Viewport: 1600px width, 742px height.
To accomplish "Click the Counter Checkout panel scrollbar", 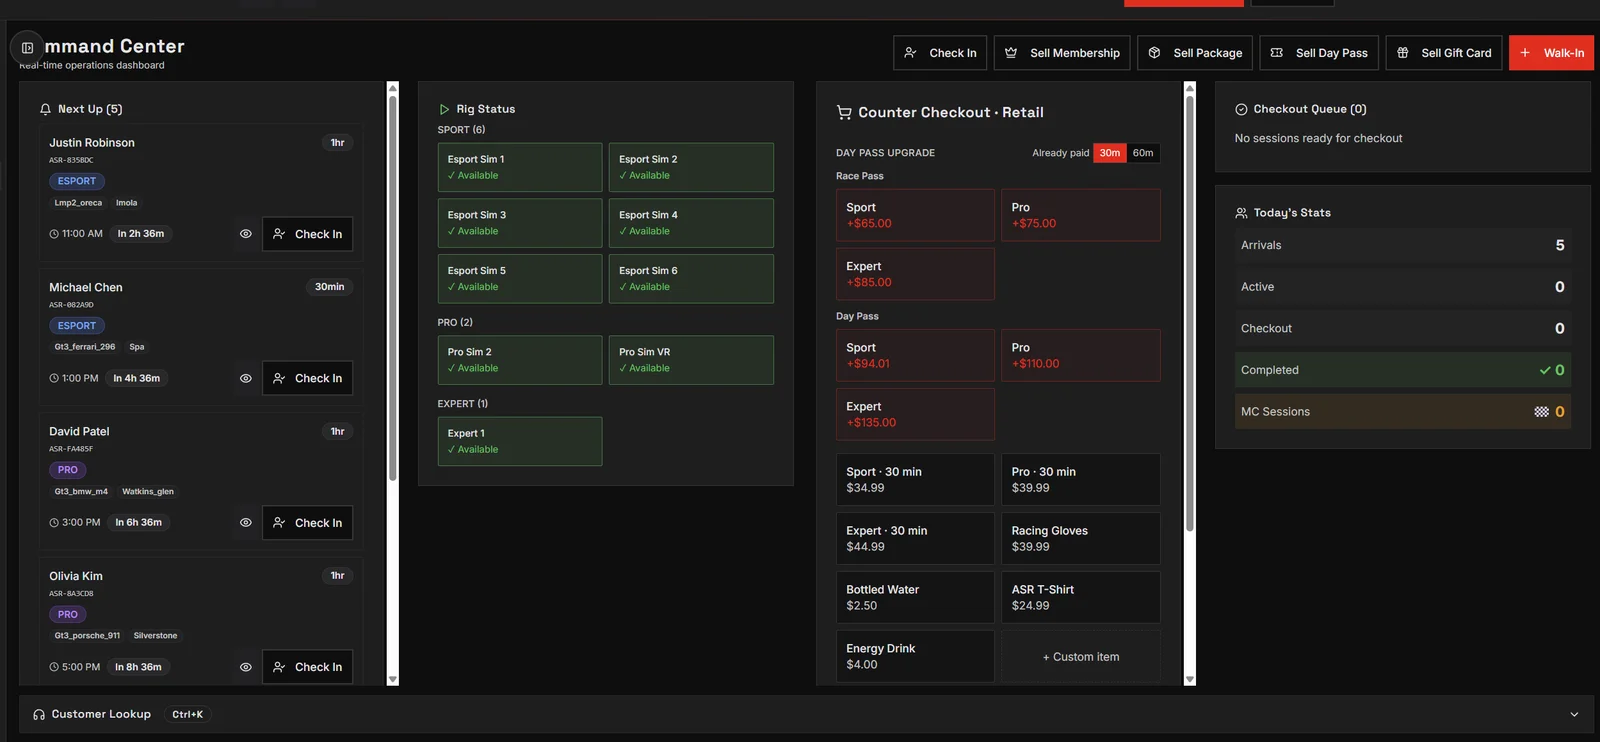I will 1190,313.
